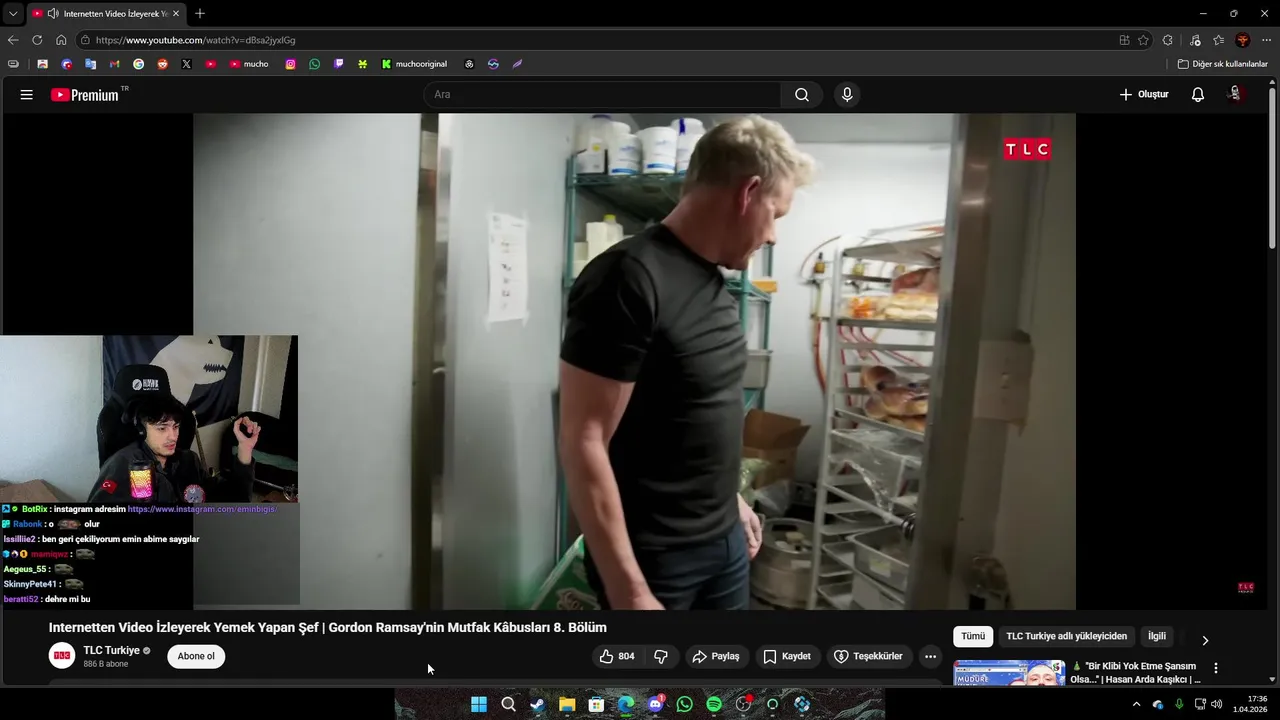Click the YouTube search magnifier button

802,94
